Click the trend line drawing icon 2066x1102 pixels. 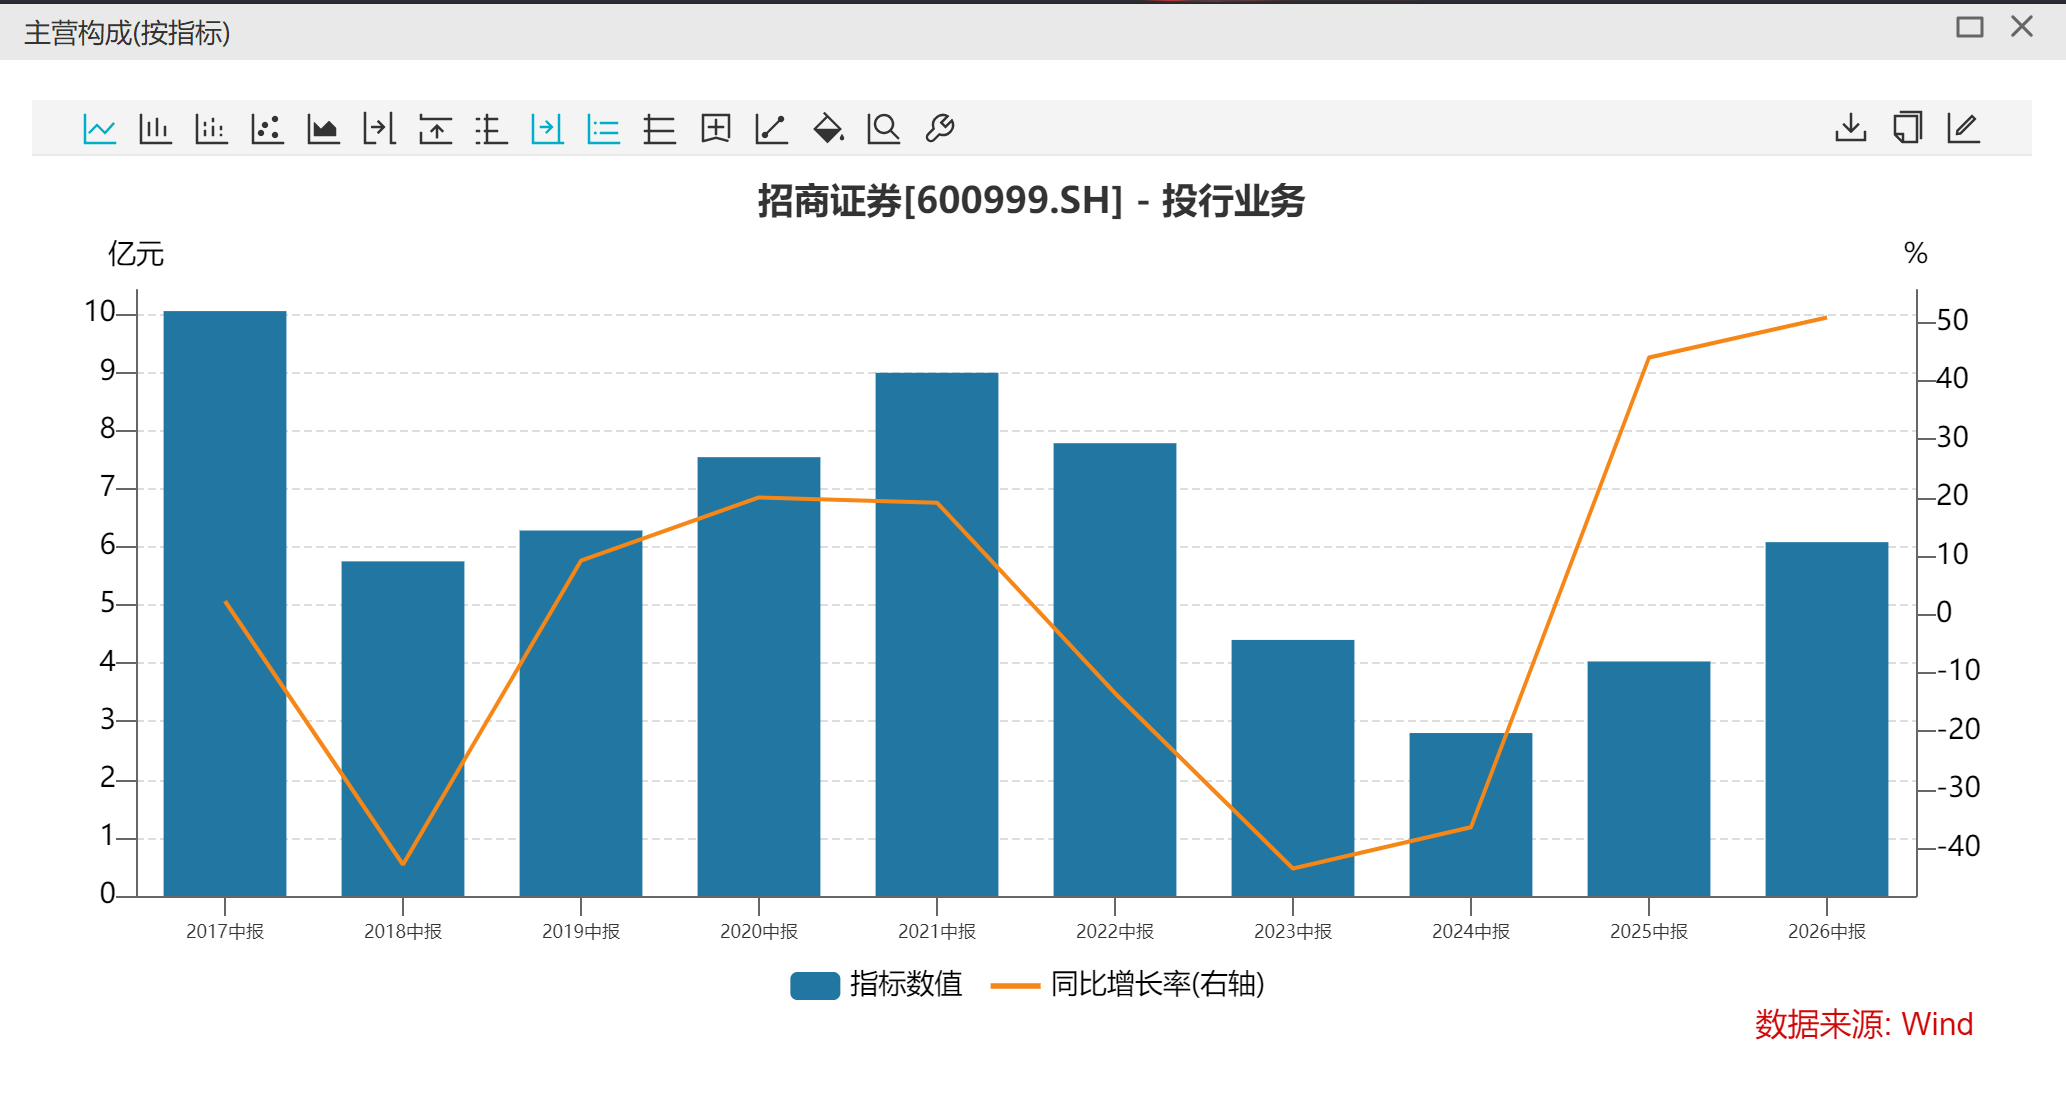click(771, 129)
